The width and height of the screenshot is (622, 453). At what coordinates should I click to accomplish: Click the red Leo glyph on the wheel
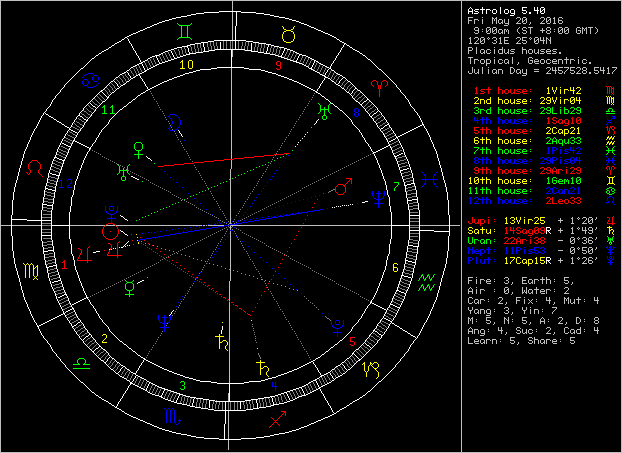(x=35, y=166)
